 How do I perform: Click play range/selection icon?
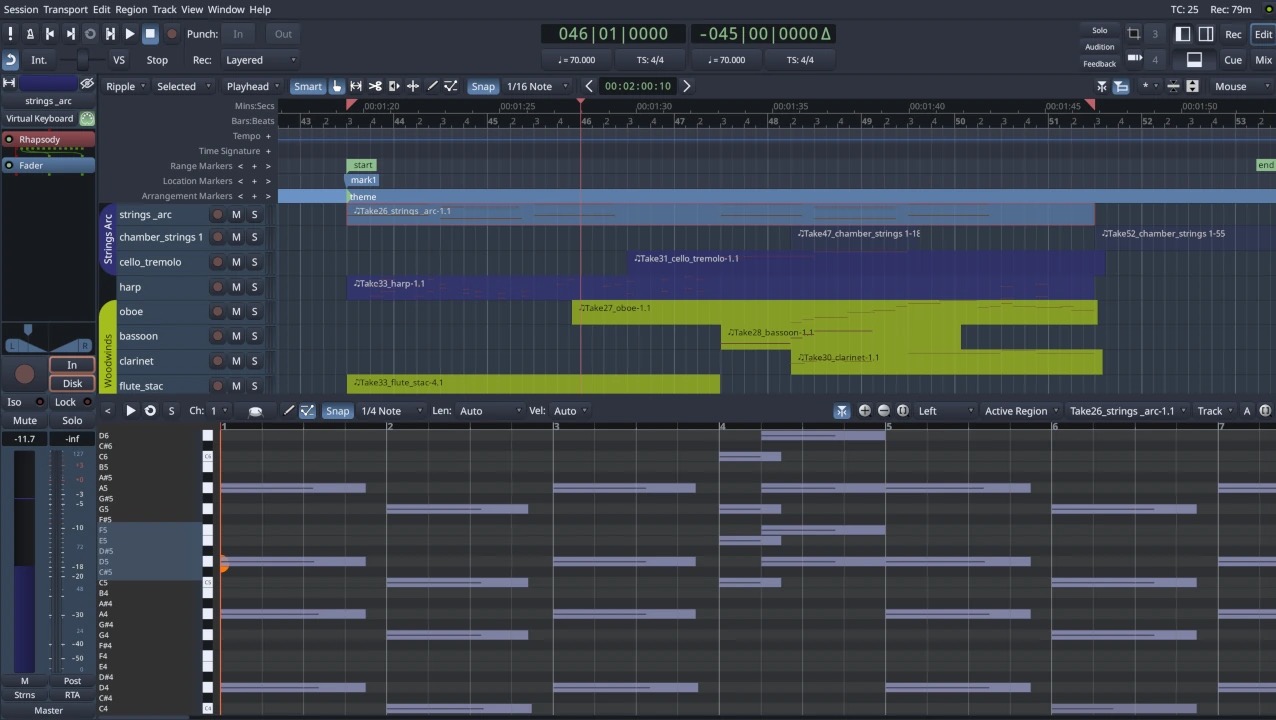(x=110, y=34)
